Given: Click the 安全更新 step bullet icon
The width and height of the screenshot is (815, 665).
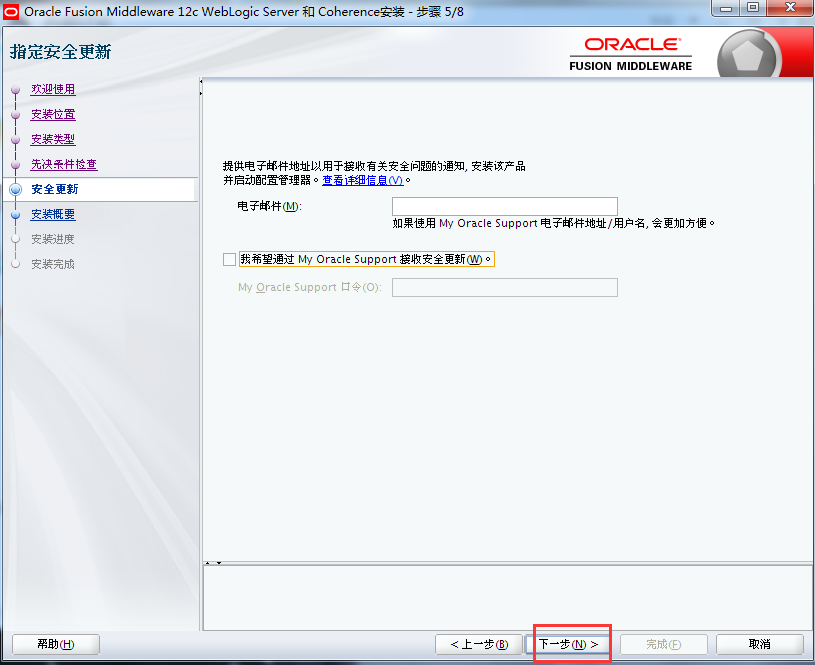Looking at the screenshot, I should tap(16, 189).
